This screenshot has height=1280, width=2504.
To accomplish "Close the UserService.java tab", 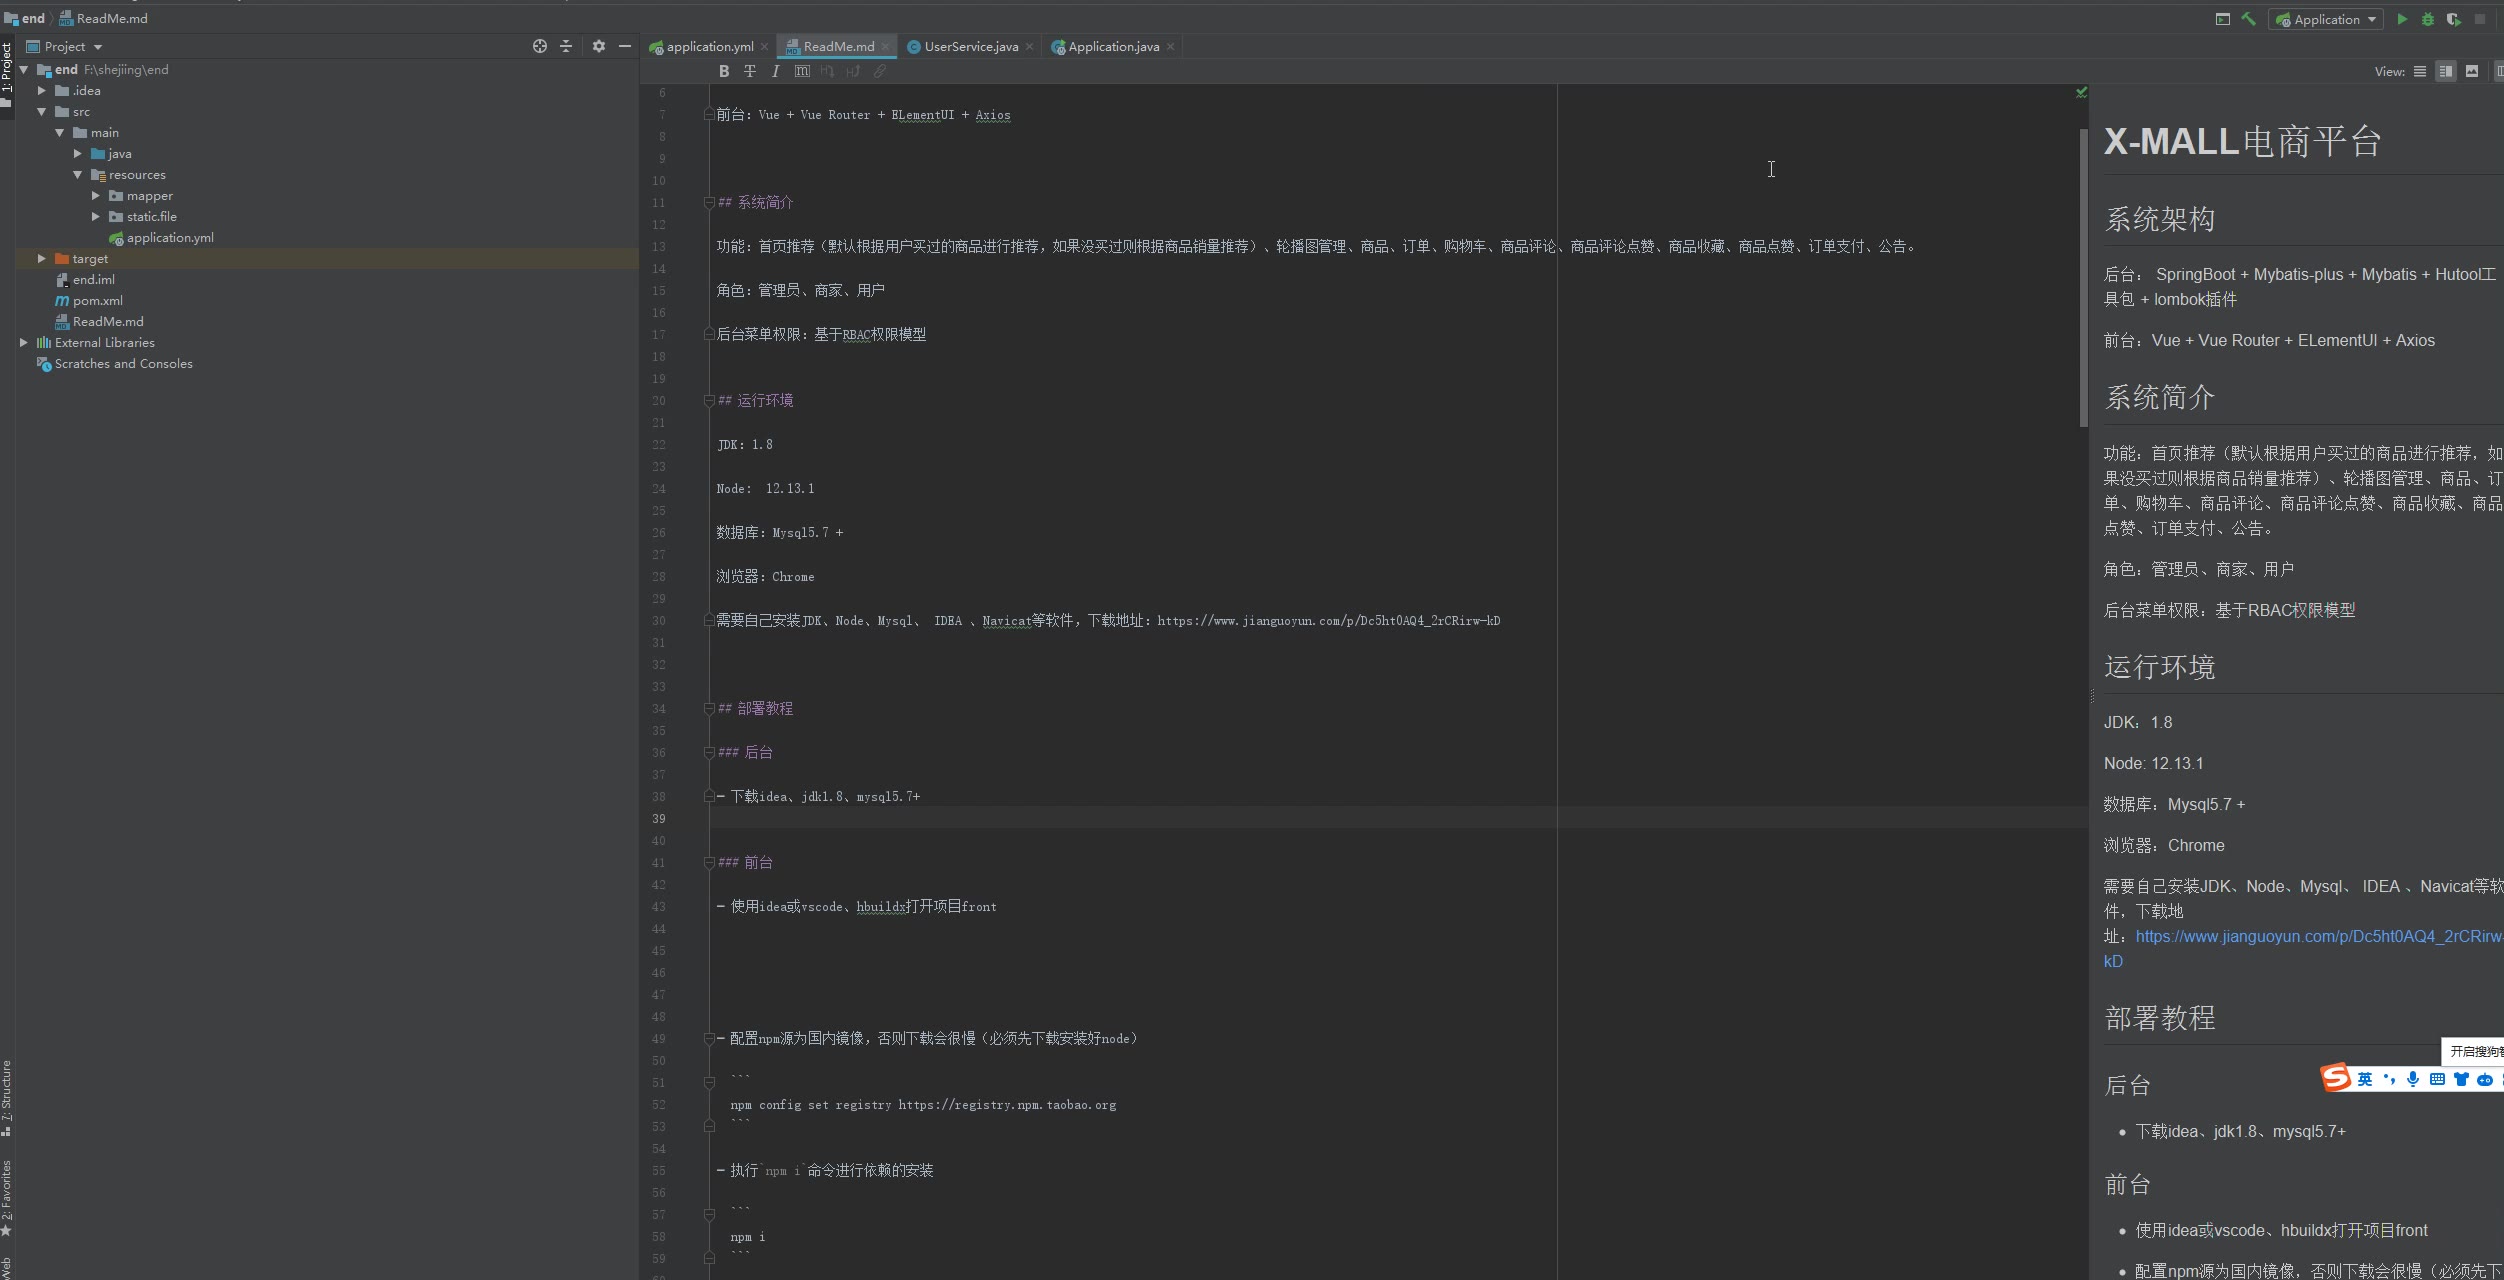I will point(1029,47).
